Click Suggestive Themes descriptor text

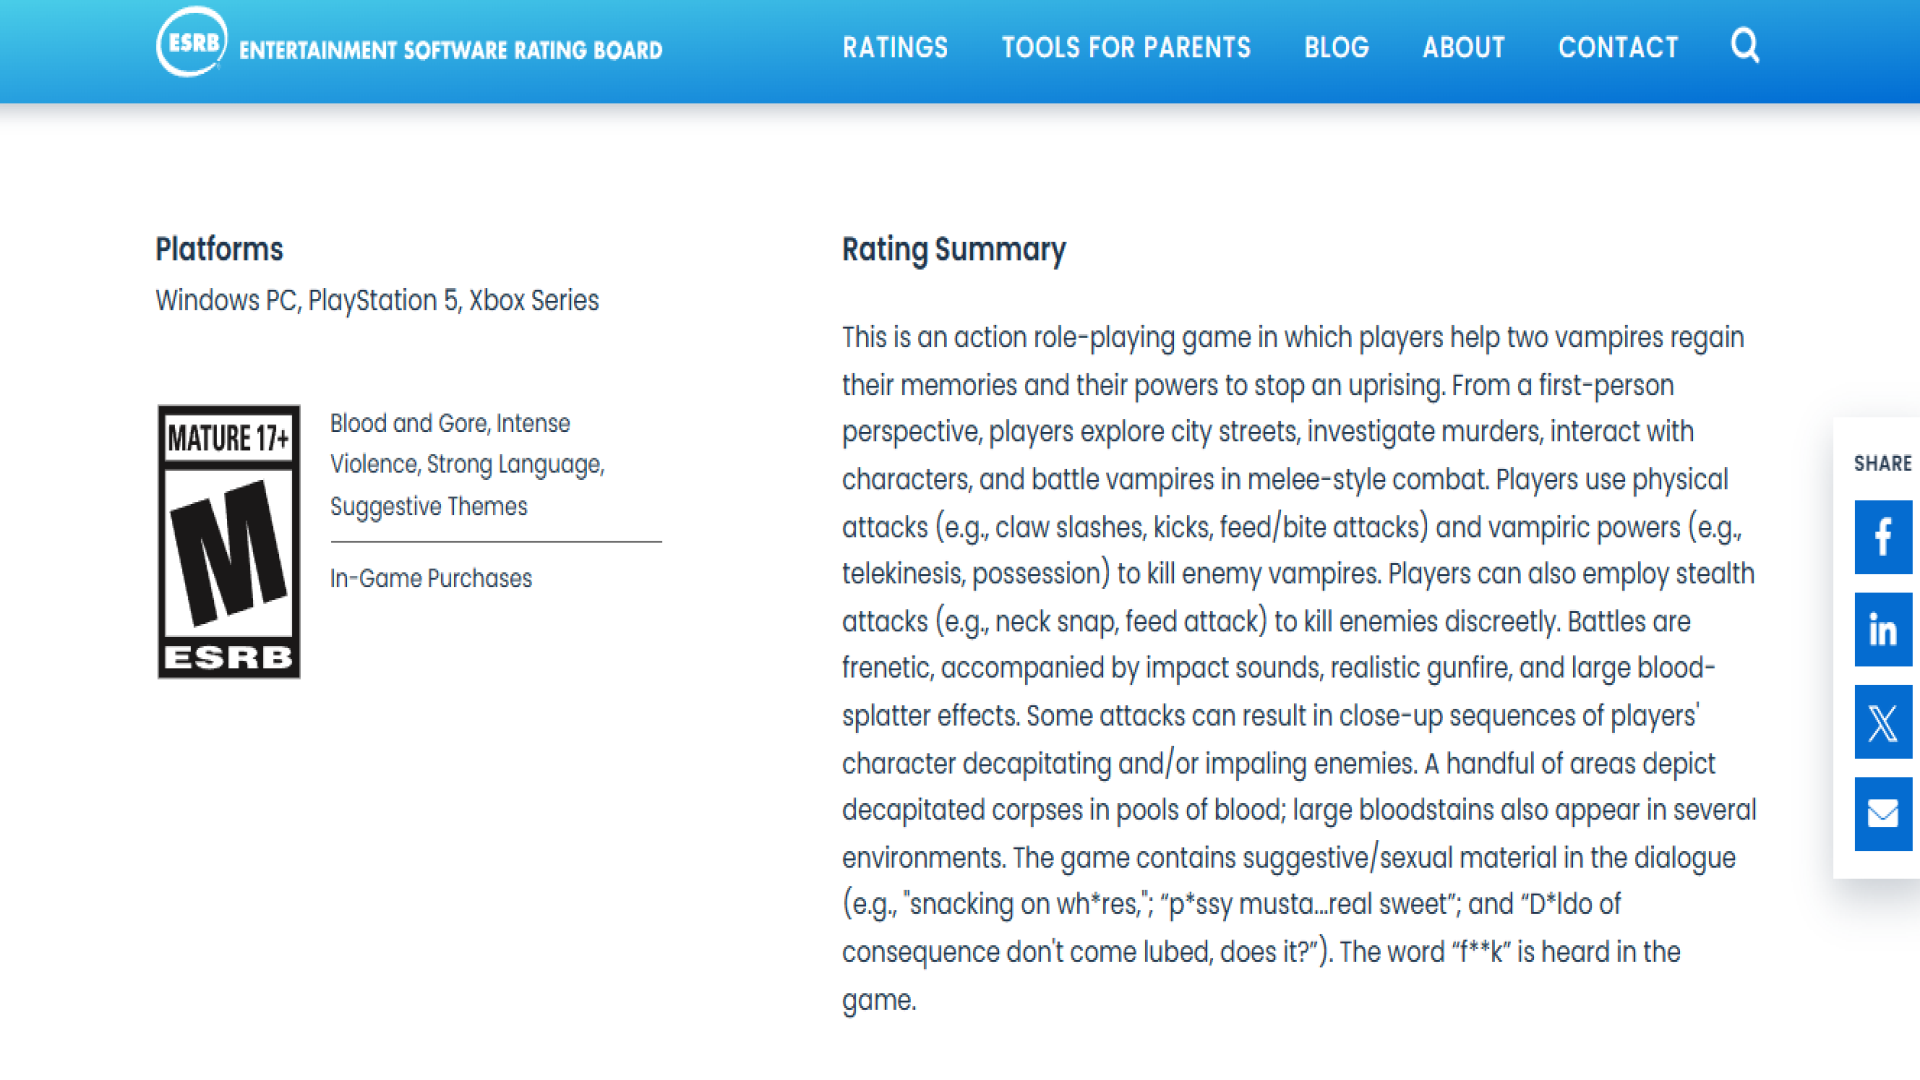coord(429,506)
